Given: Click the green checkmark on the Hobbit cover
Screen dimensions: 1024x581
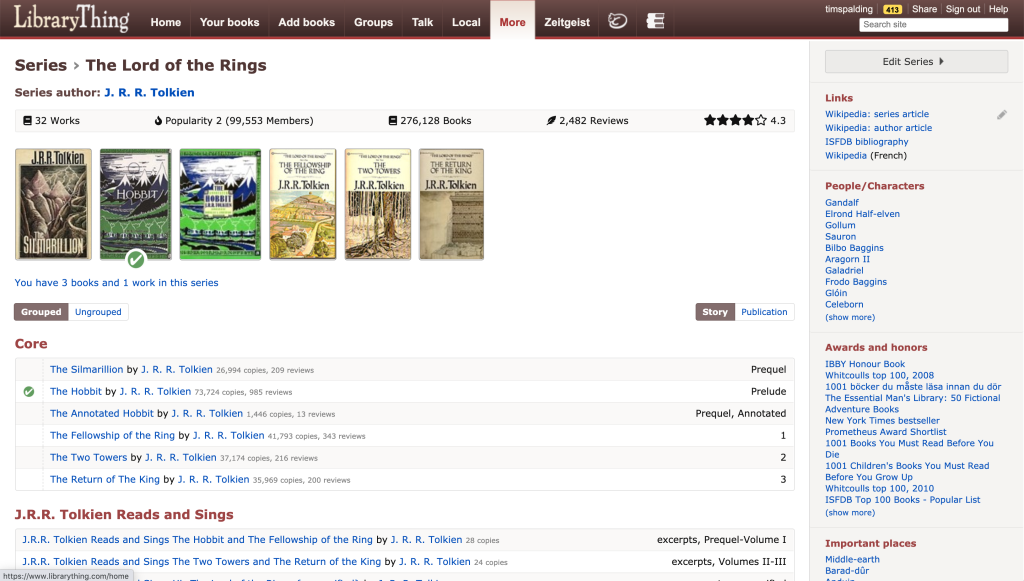Looking at the screenshot, I should click(x=136, y=259).
